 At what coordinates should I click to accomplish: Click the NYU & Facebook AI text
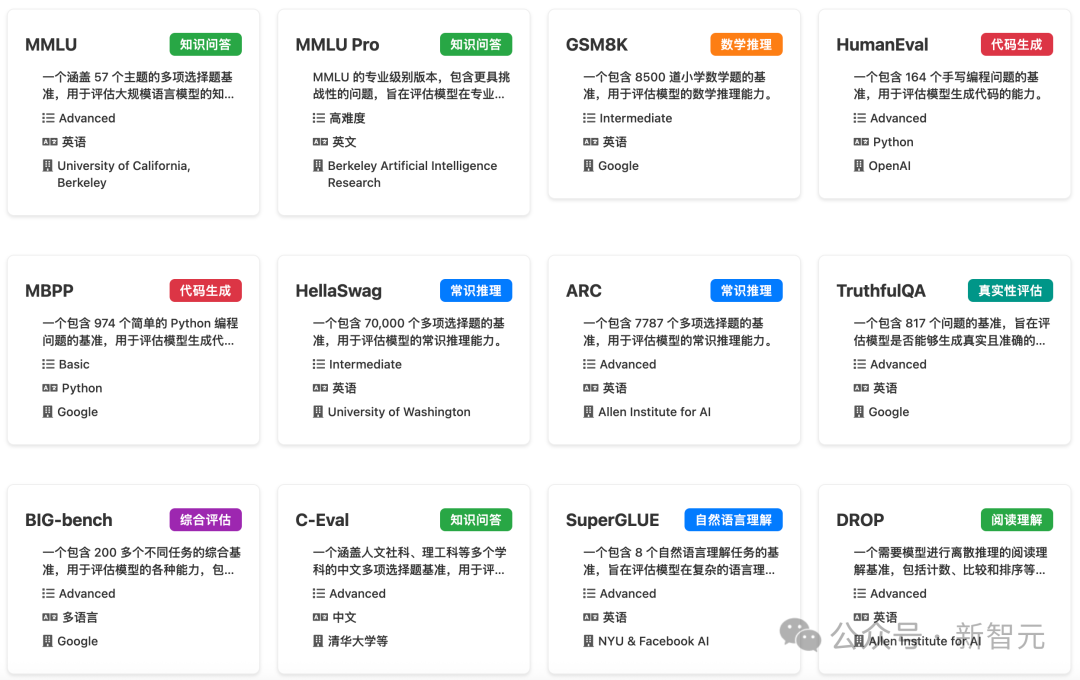653,641
